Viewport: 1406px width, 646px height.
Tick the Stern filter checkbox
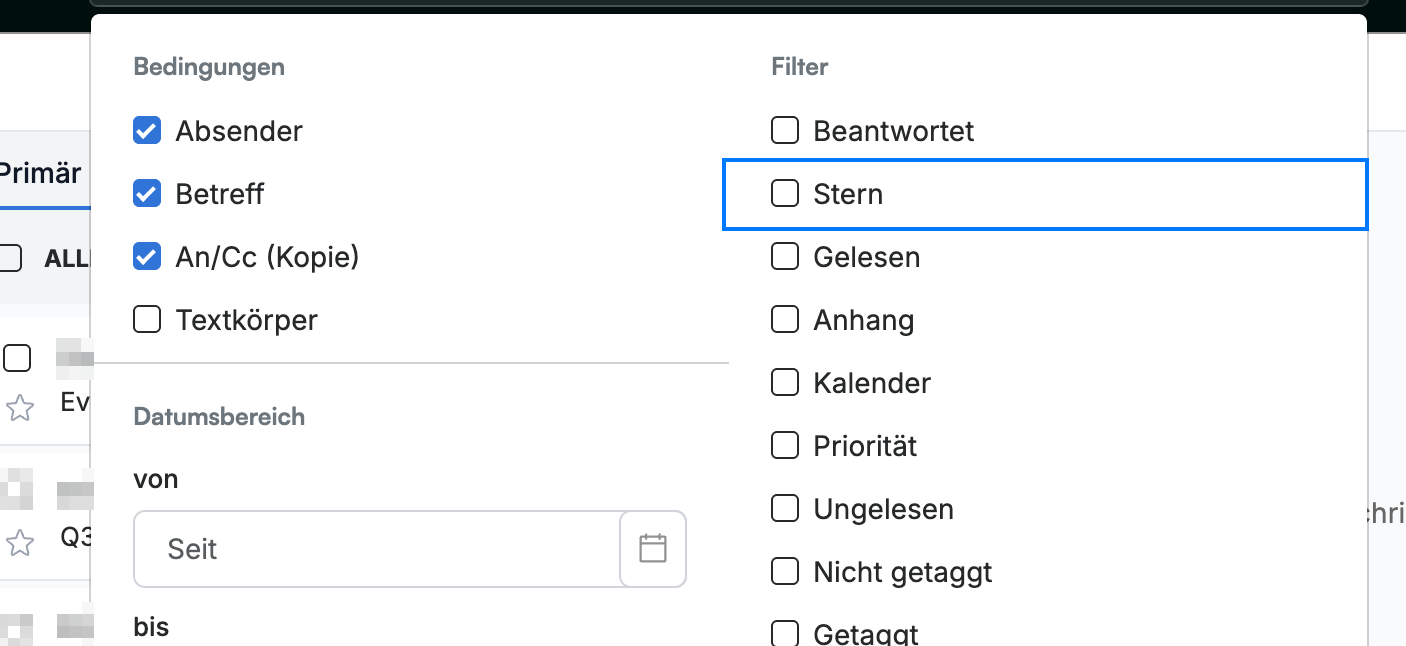(785, 194)
